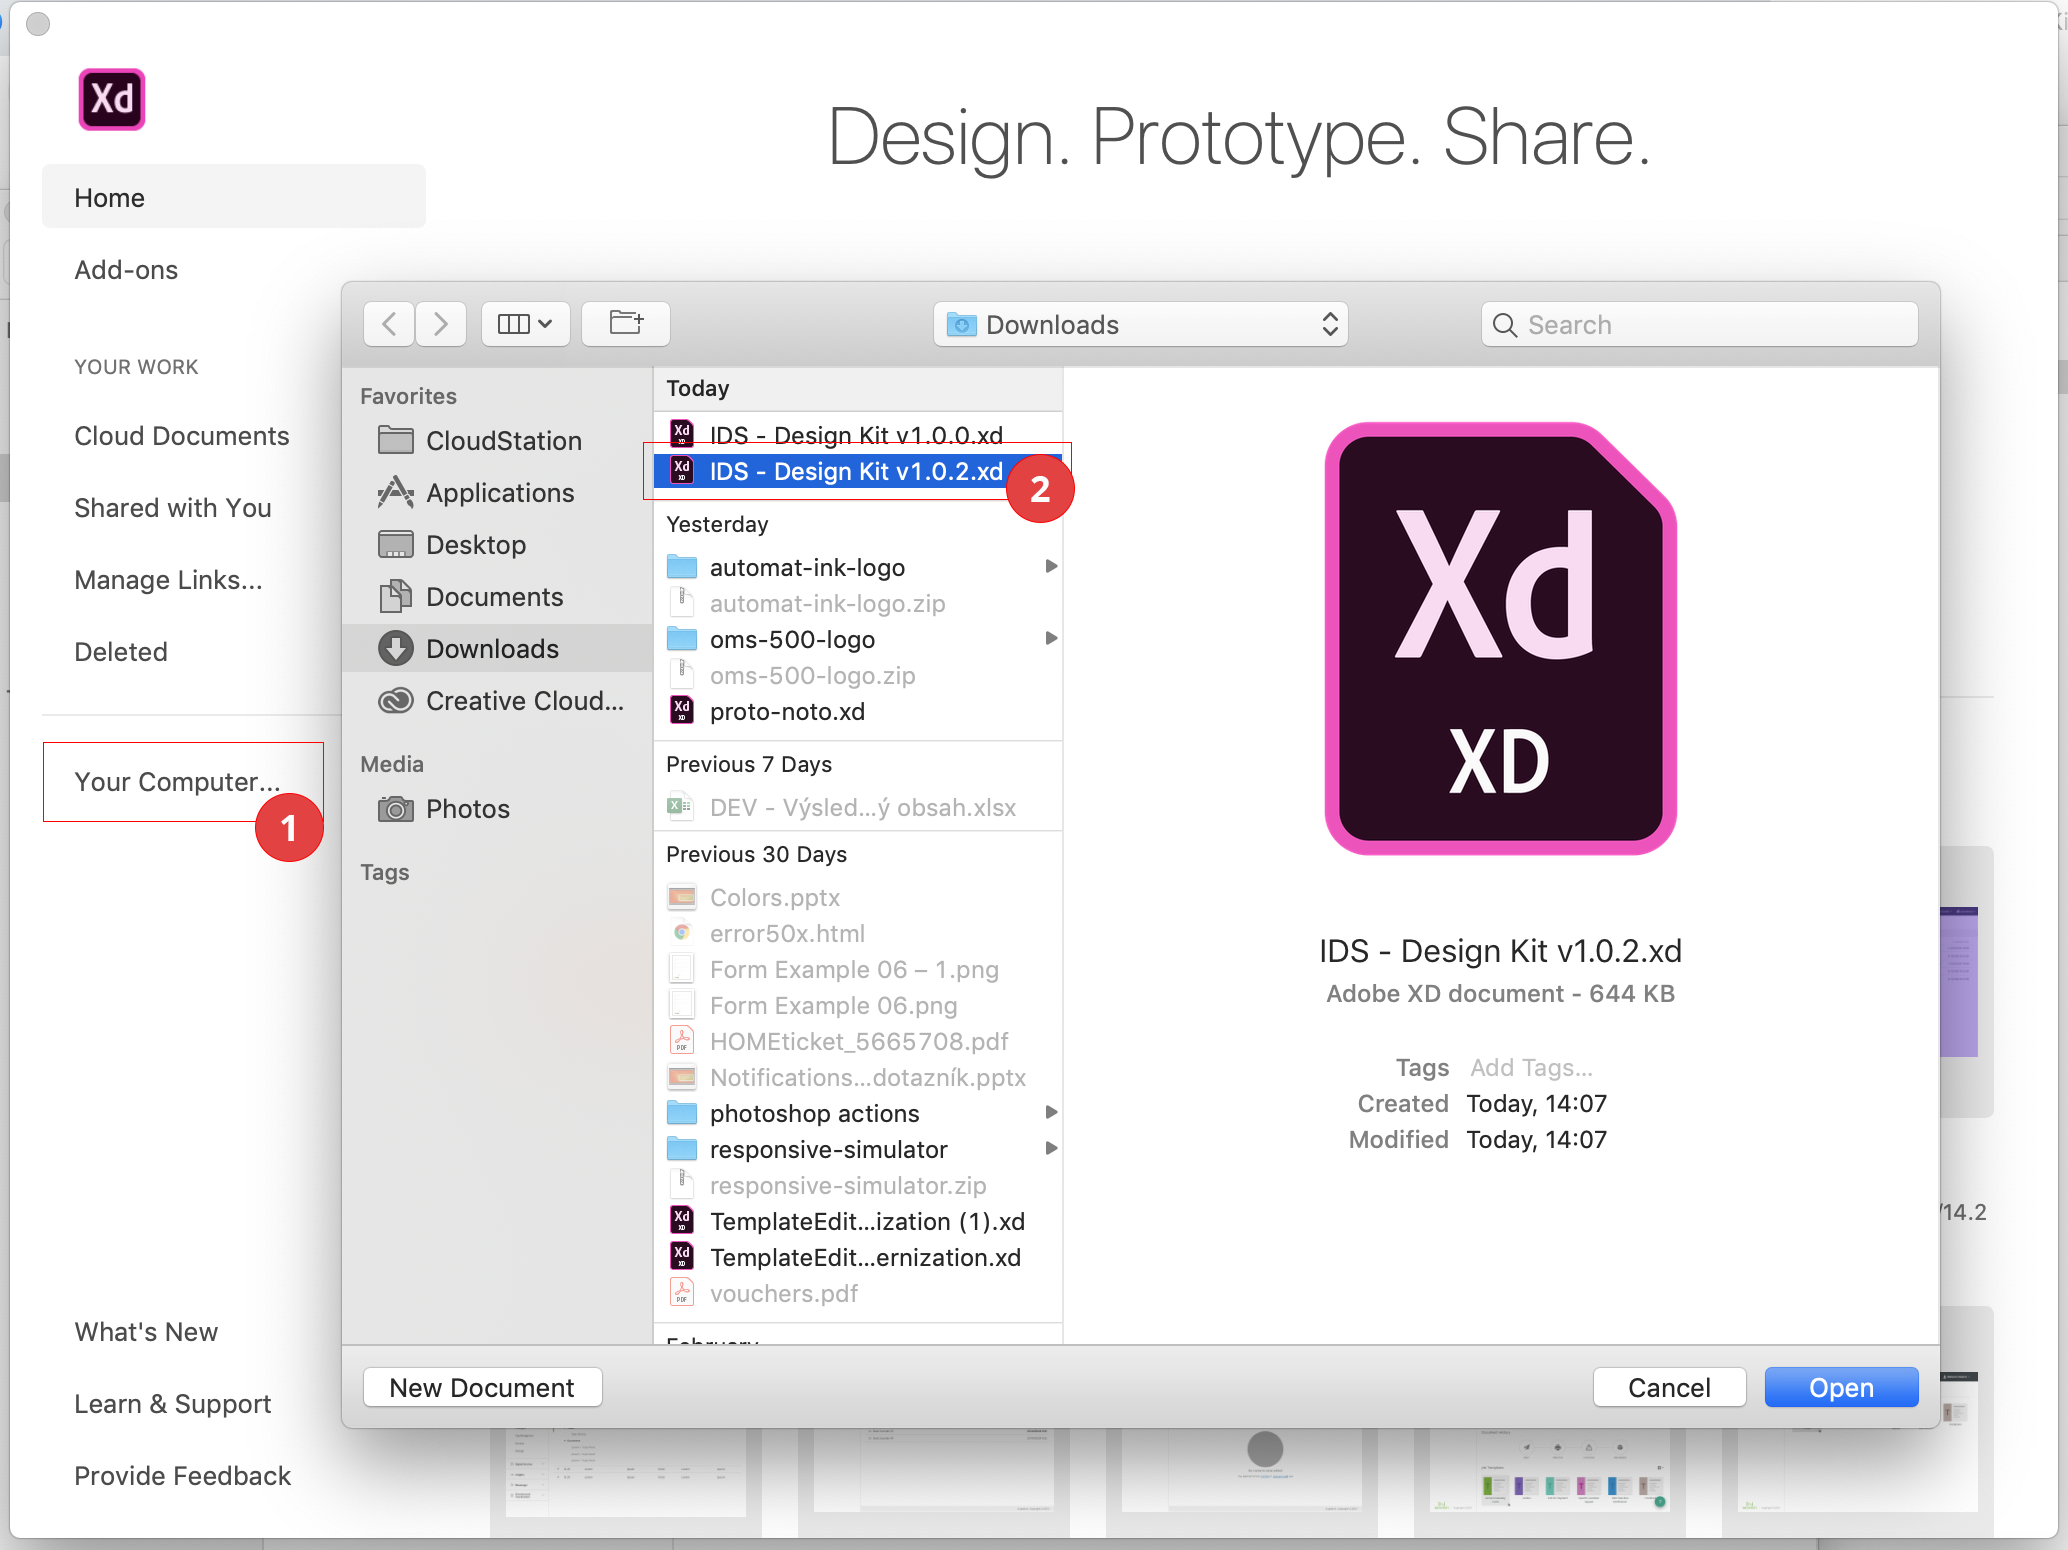Select file IDS - Design Kit v1.0.0.xd
Screen dimensions: 2068x1550
[858, 434]
